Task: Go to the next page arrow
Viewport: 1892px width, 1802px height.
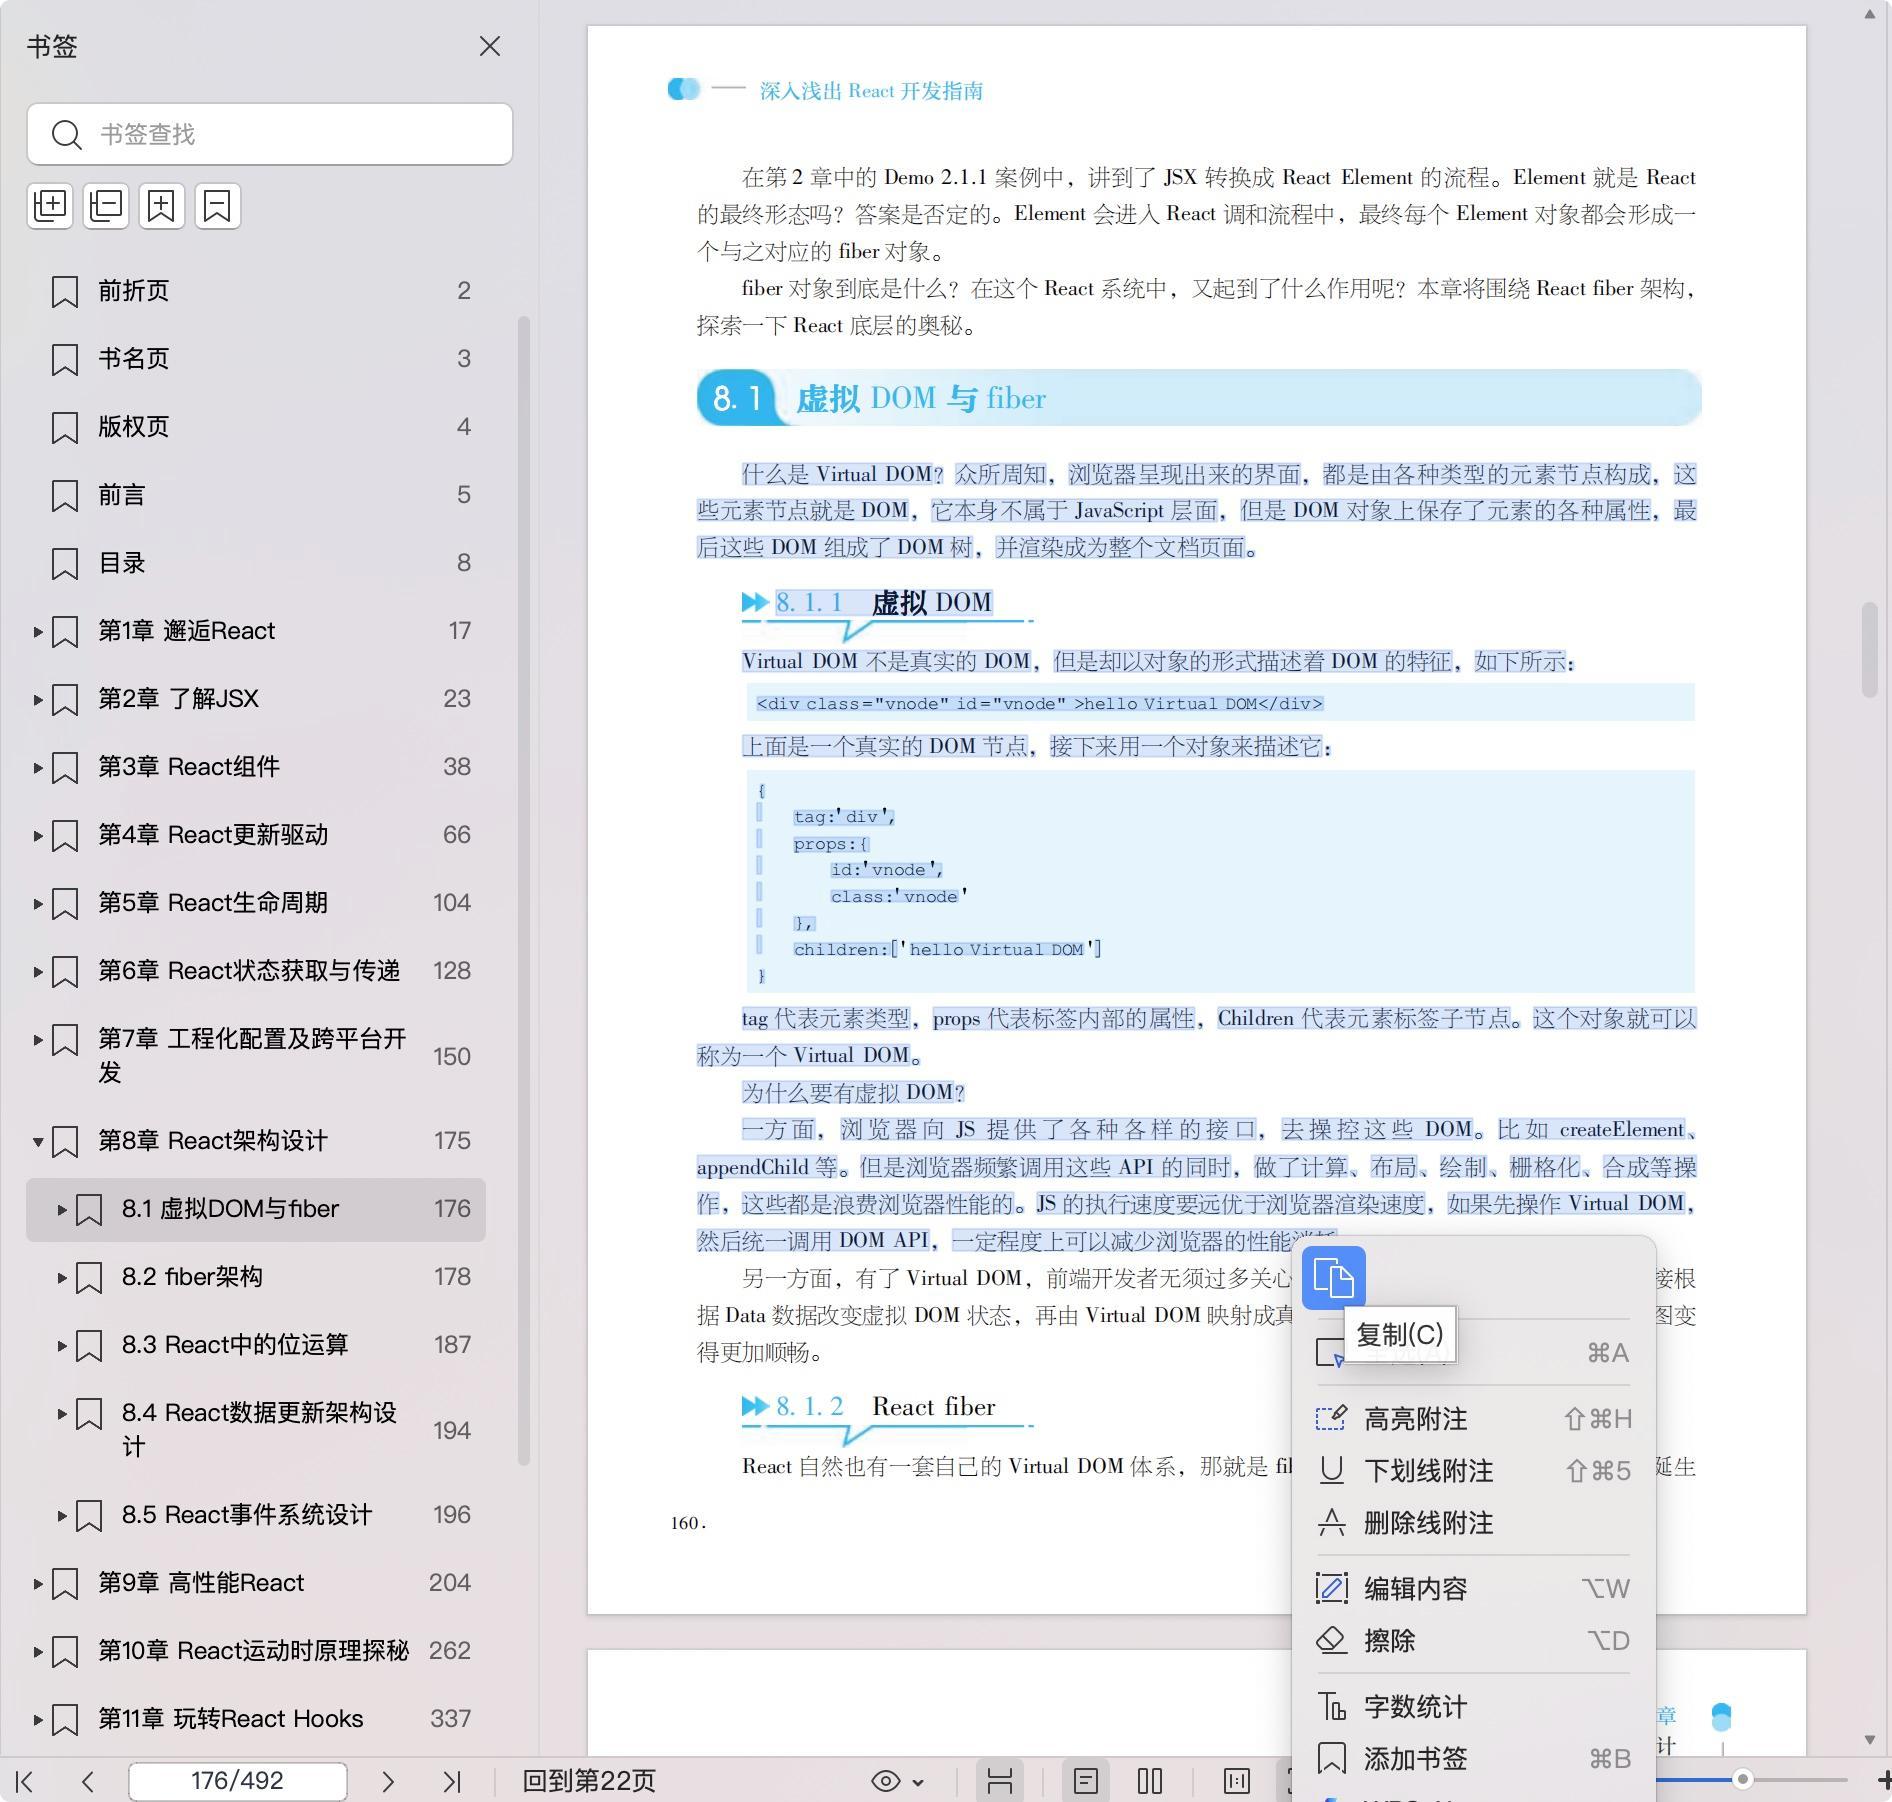Action: point(388,1781)
